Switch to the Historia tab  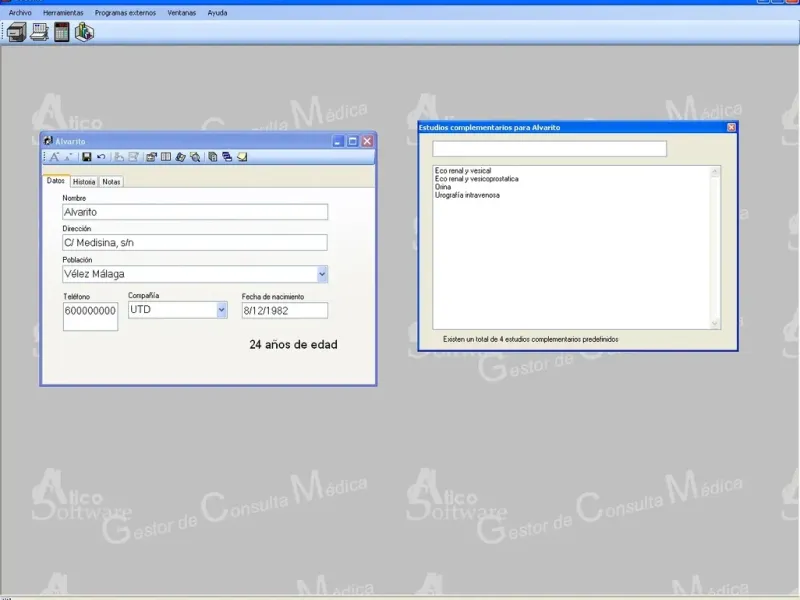[84, 182]
